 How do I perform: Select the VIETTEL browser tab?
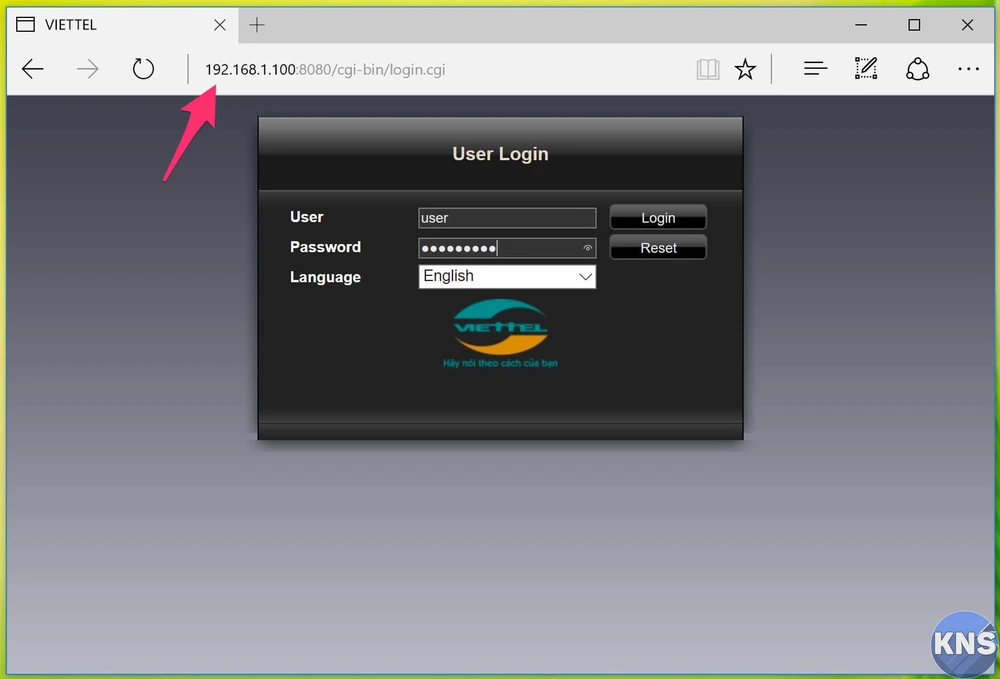(x=110, y=25)
